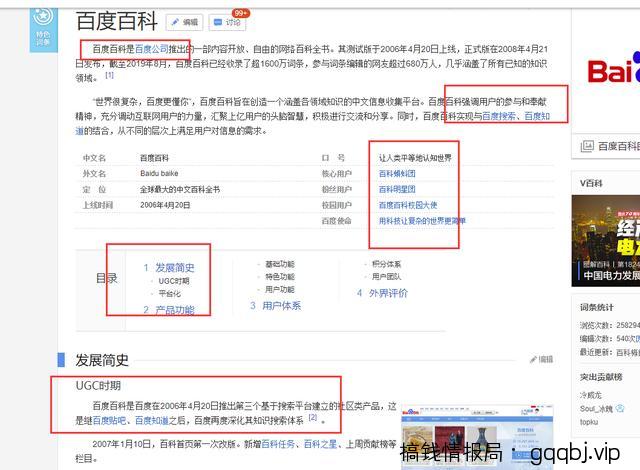Viewport: 640px width, 470px height.
Task: Open contributor topku profile
Action: point(589,422)
